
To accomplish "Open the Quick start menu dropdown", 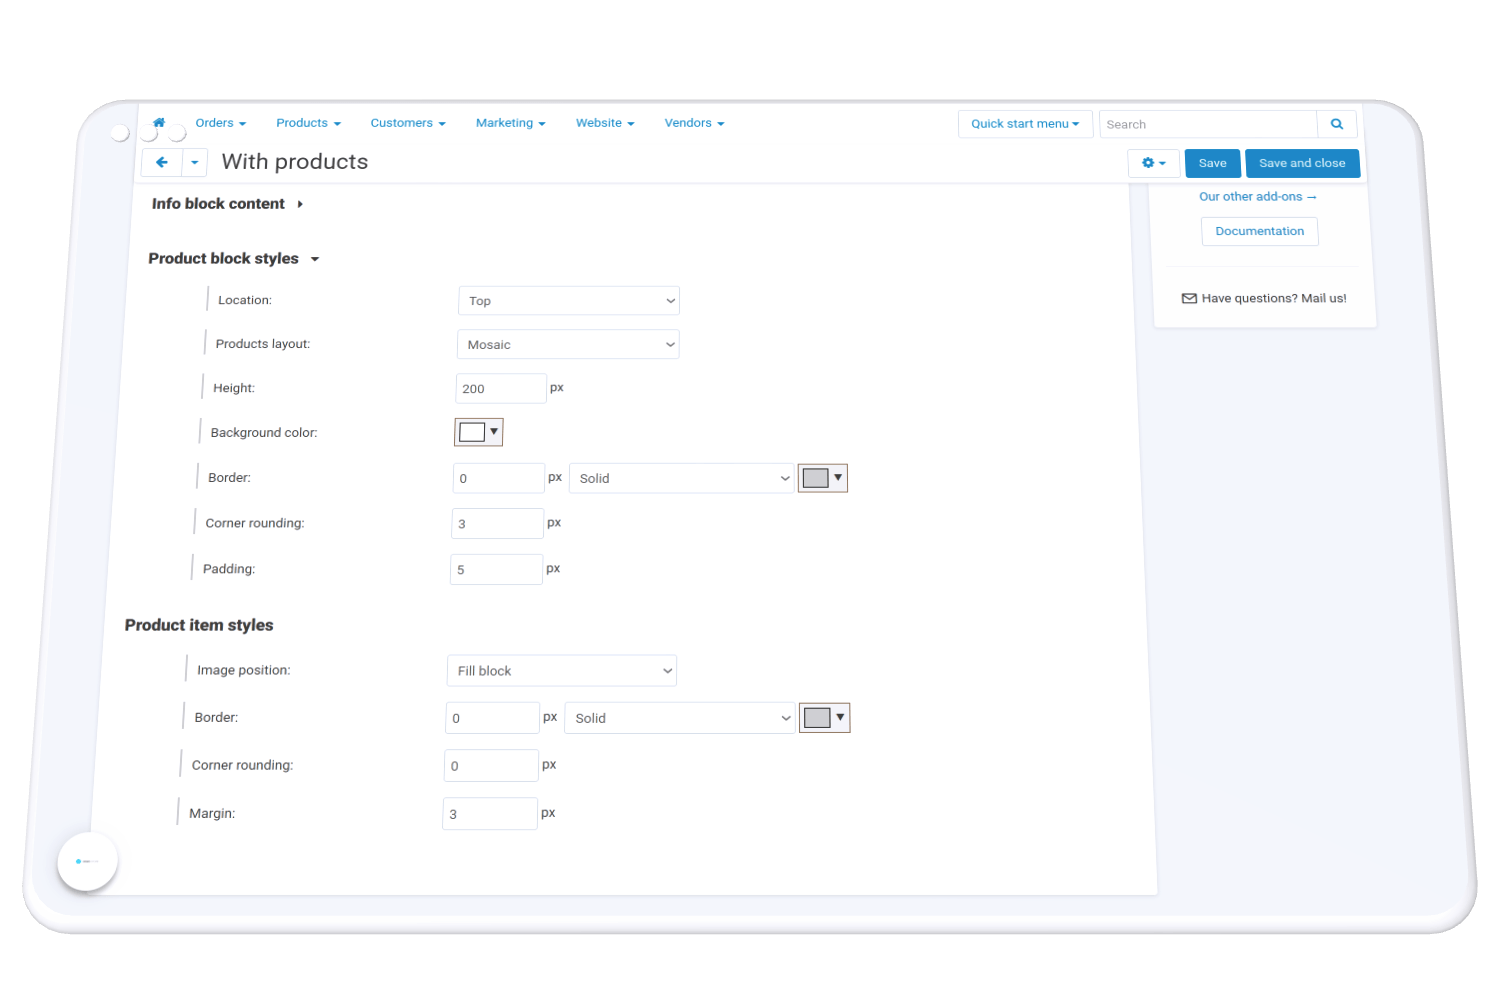I will [x=1025, y=124].
